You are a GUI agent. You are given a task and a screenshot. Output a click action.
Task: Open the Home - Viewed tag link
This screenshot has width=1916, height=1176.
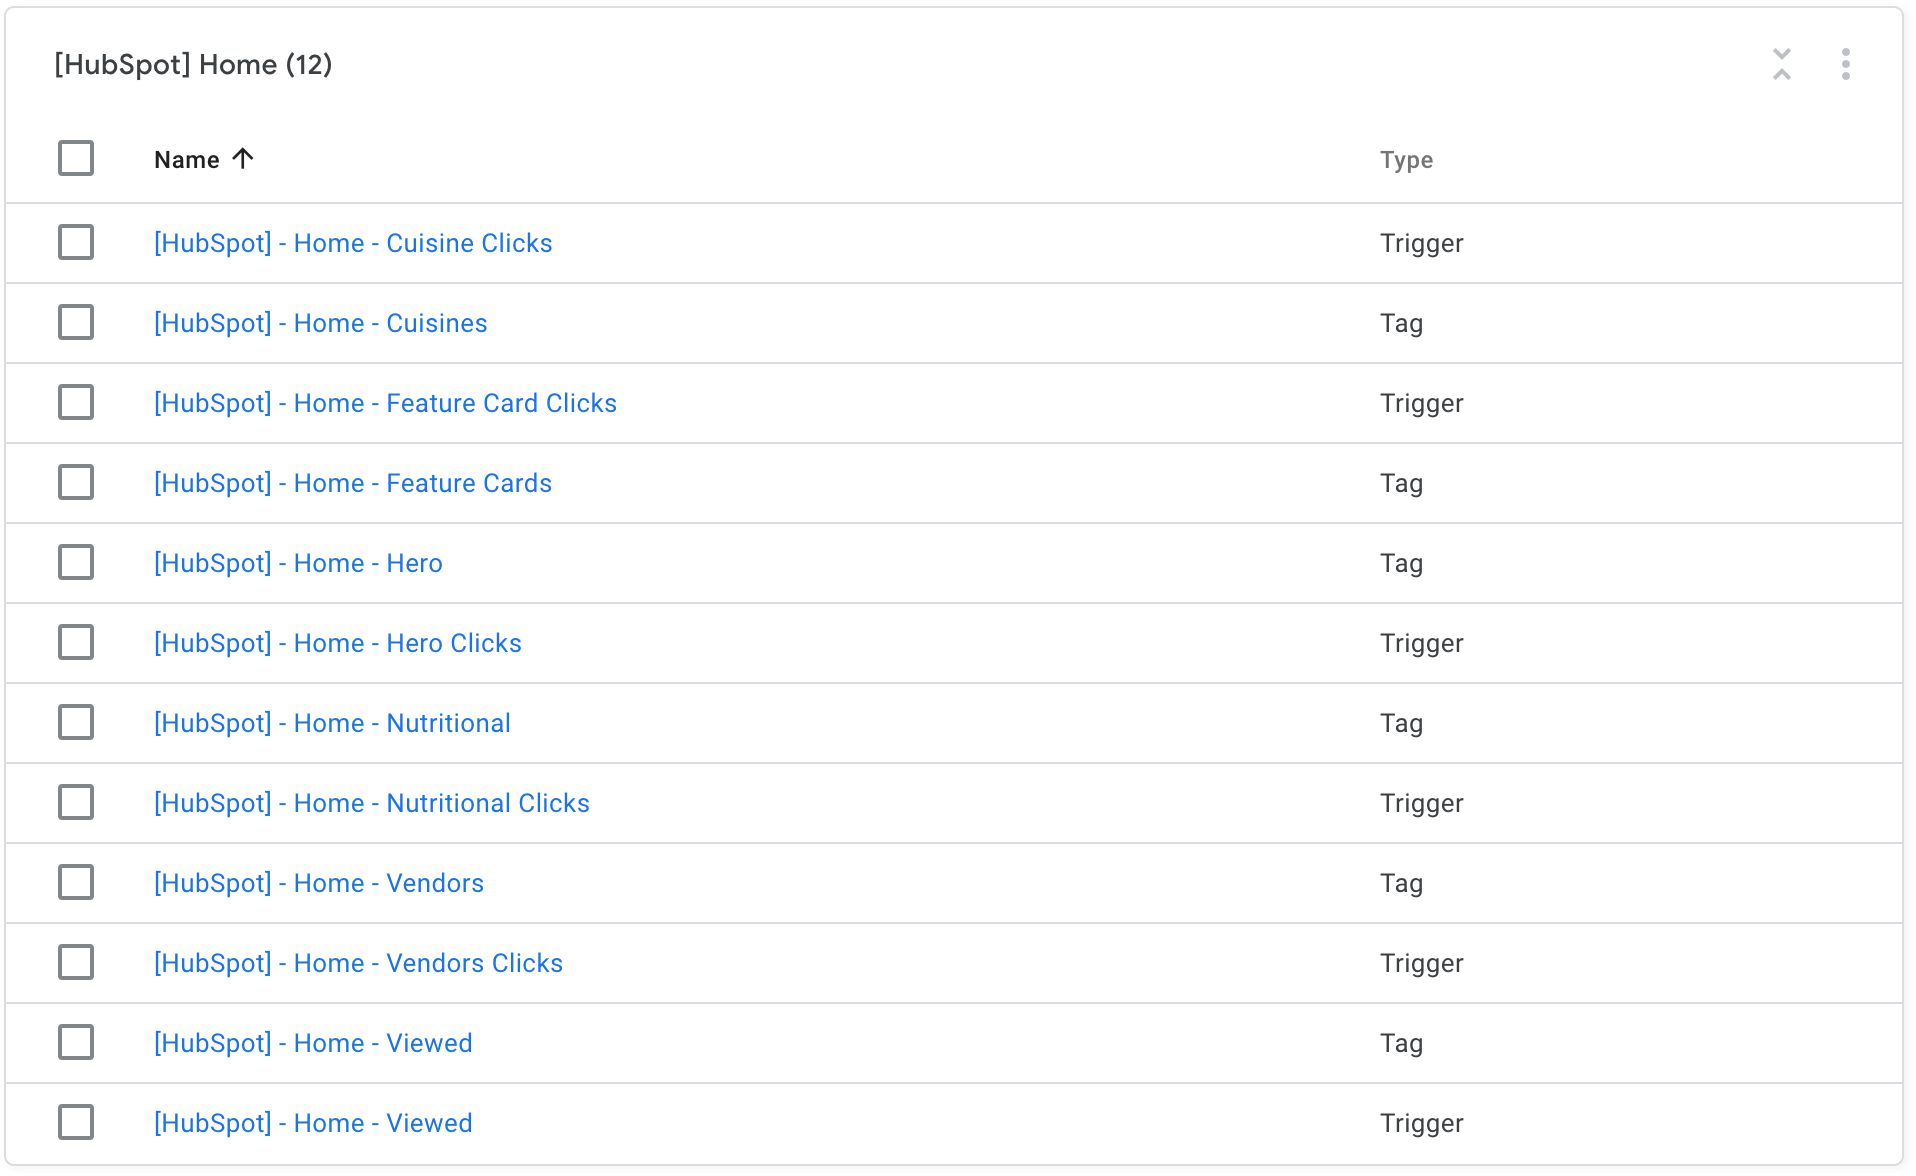point(313,1043)
